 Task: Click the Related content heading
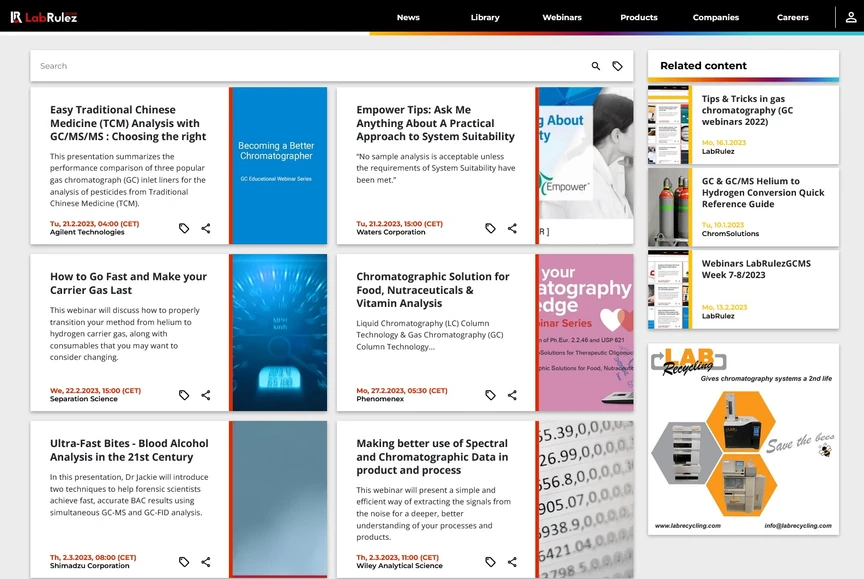704,66
